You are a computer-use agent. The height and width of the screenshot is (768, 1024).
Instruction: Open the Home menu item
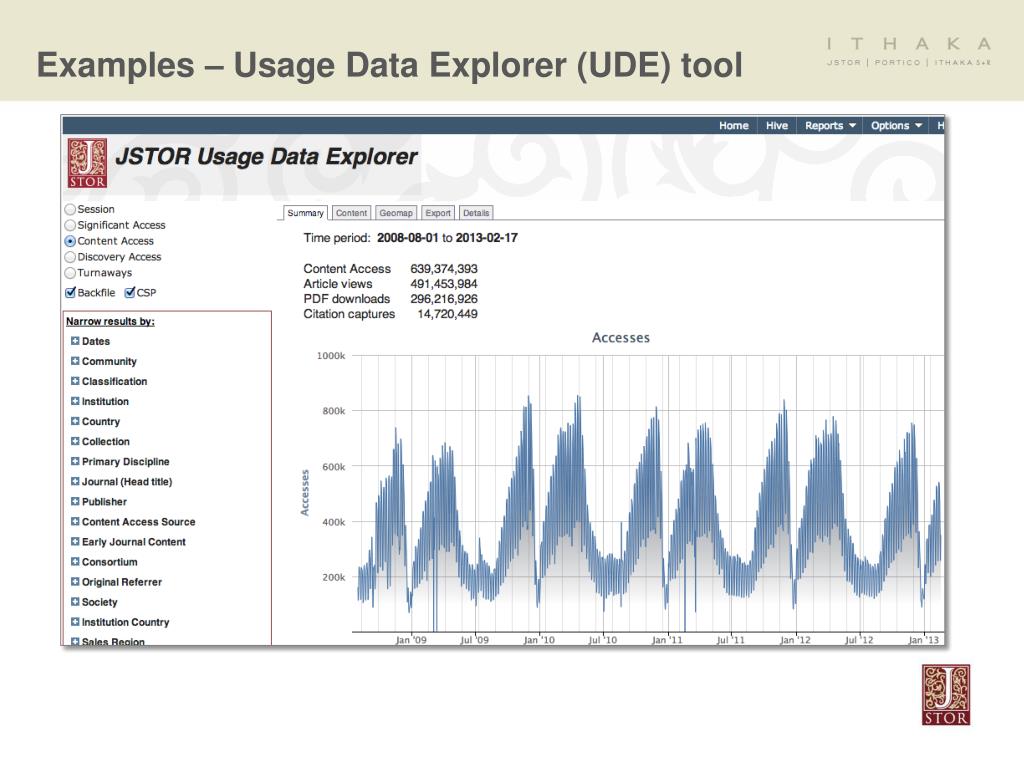(733, 125)
